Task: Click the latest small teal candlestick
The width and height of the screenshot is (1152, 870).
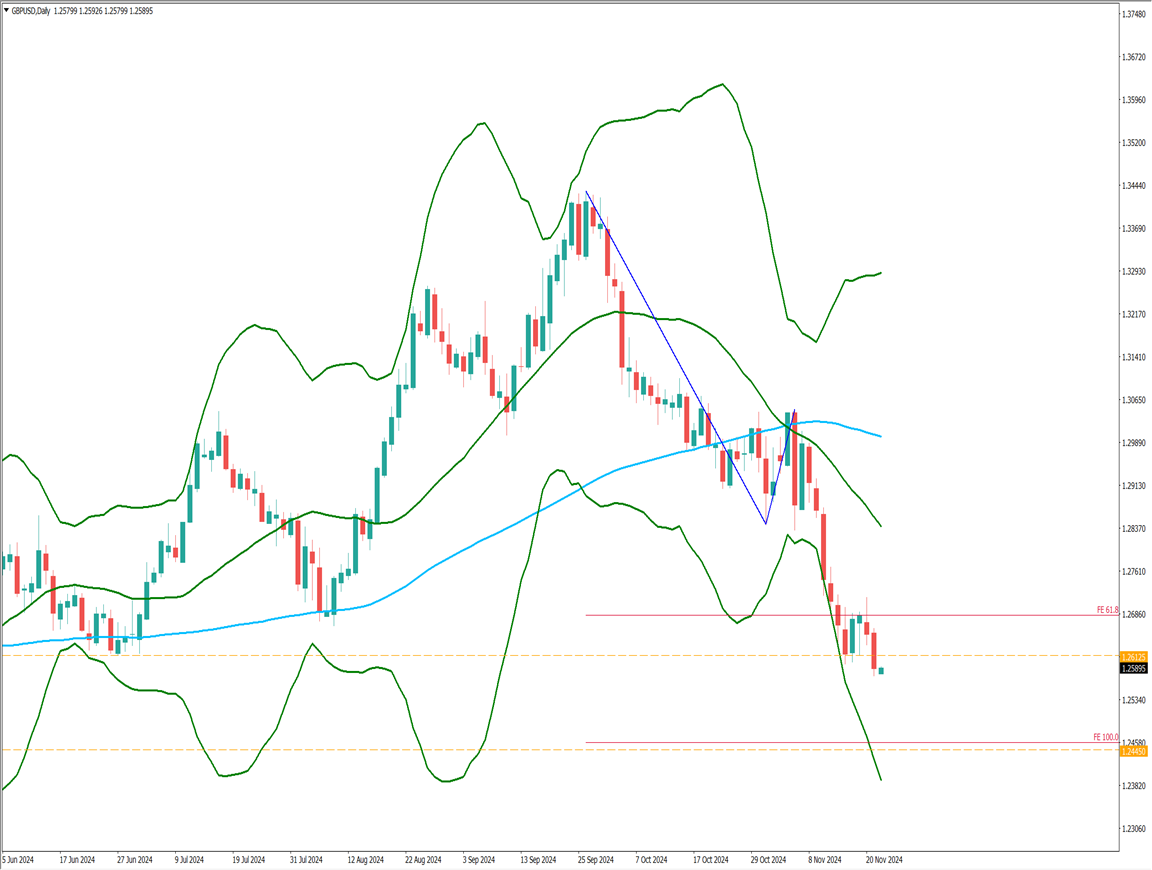Action: point(881,670)
